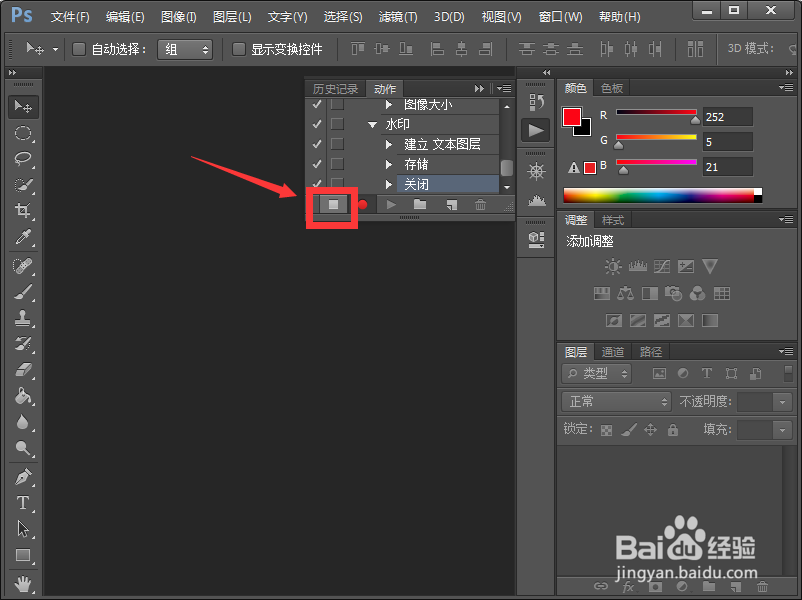Expand the 建立 文本图层 action step
This screenshot has width=802, height=600.
click(388, 144)
